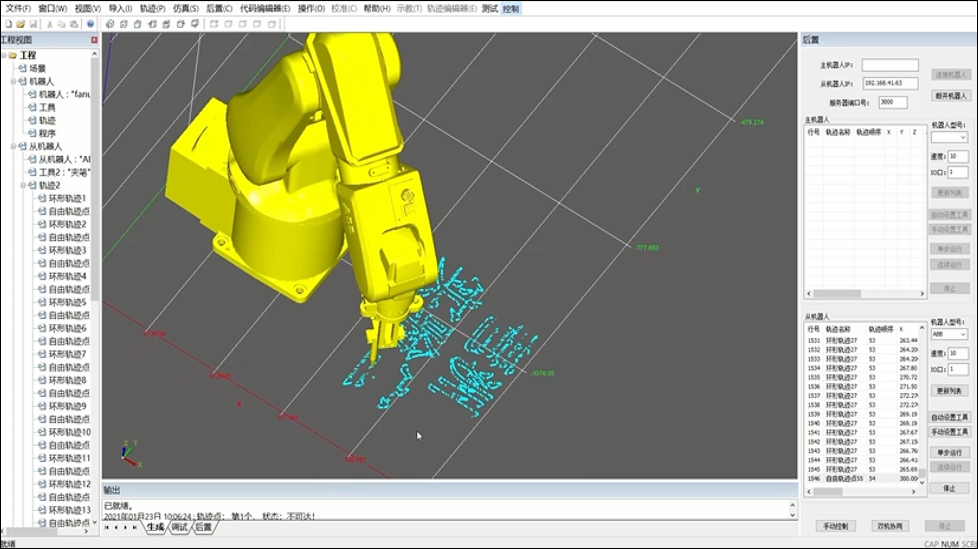This screenshot has width=978, height=549.
Task: Close the 工程视图 panel with red X
Action: click(94, 41)
